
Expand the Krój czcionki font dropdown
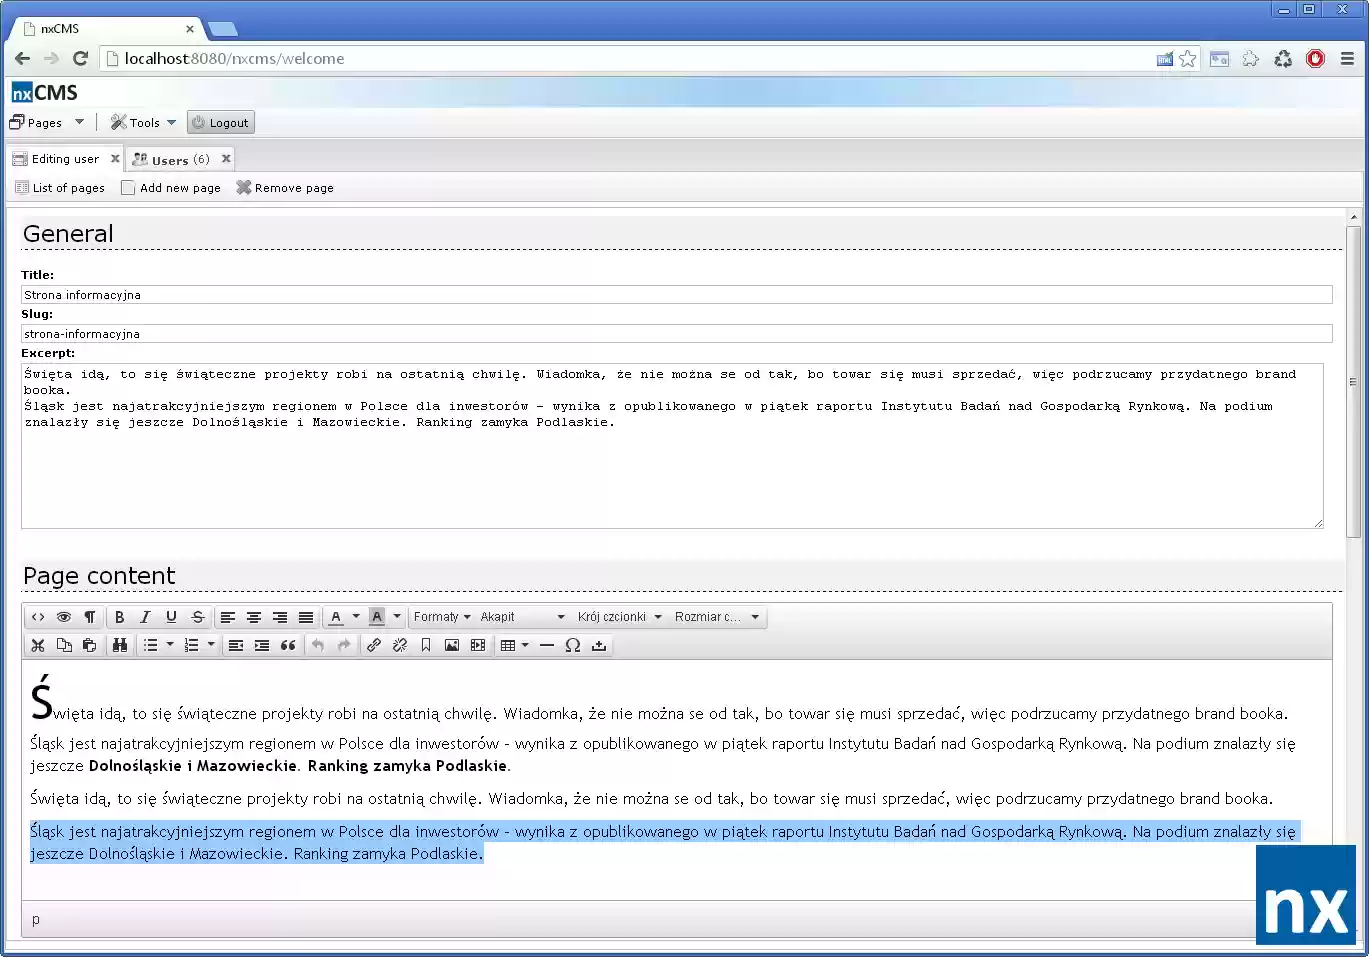[x=618, y=617]
